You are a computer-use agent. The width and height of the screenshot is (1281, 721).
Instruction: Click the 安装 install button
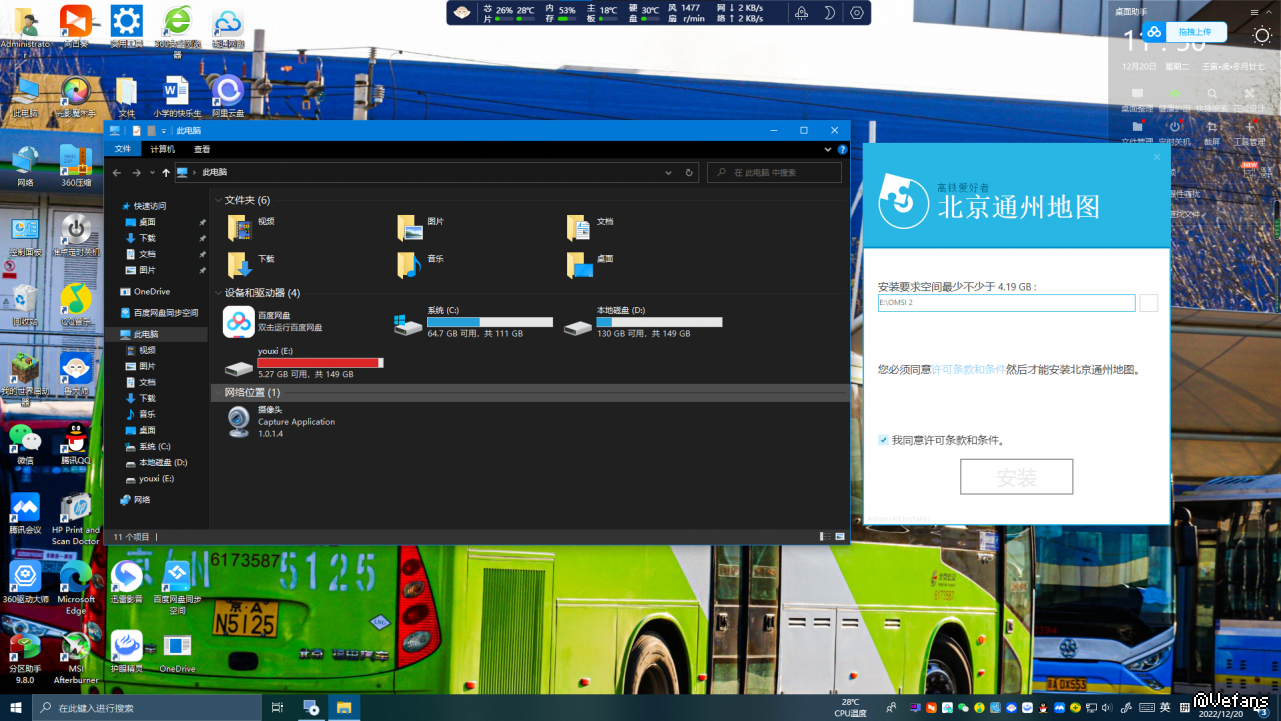point(1016,477)
